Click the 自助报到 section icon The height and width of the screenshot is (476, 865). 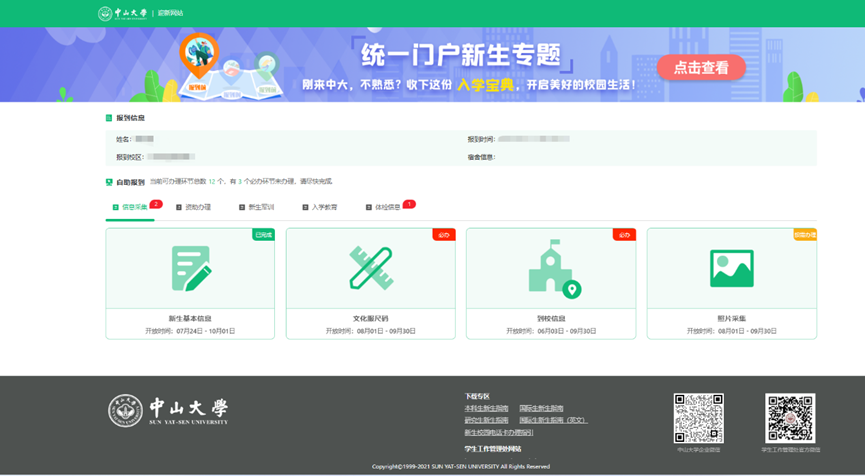coord(109,182)
